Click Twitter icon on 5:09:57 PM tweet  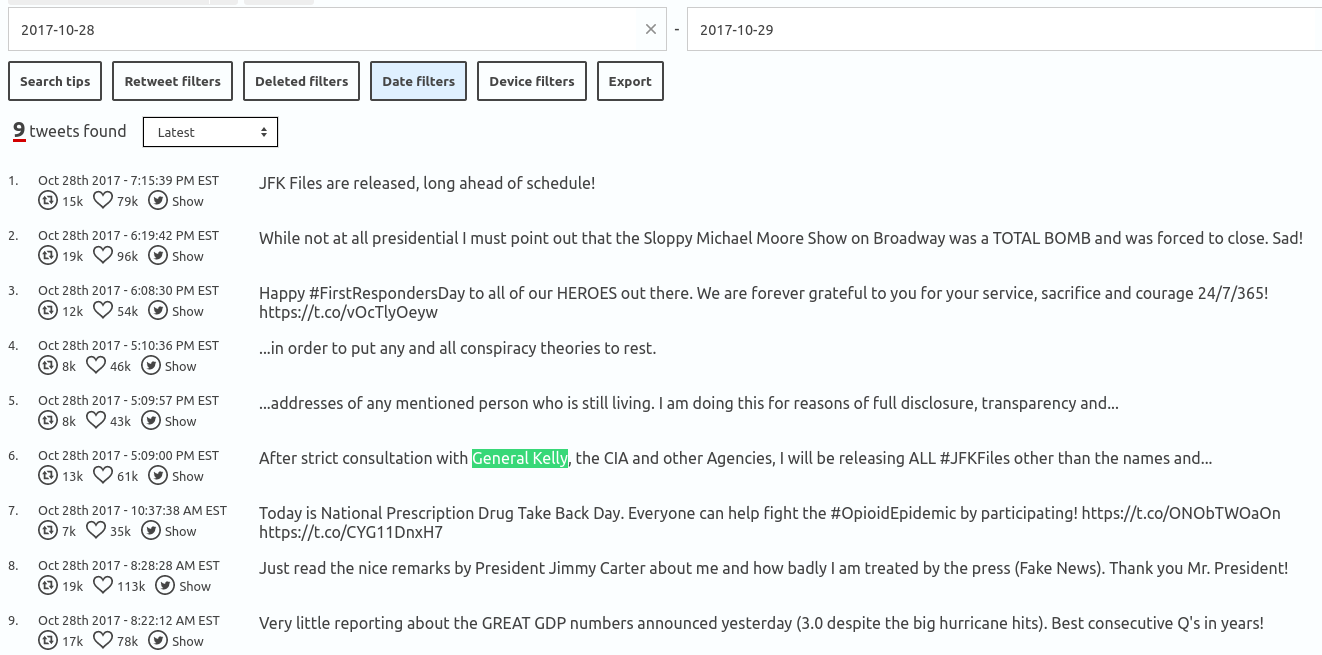(151, 421)
